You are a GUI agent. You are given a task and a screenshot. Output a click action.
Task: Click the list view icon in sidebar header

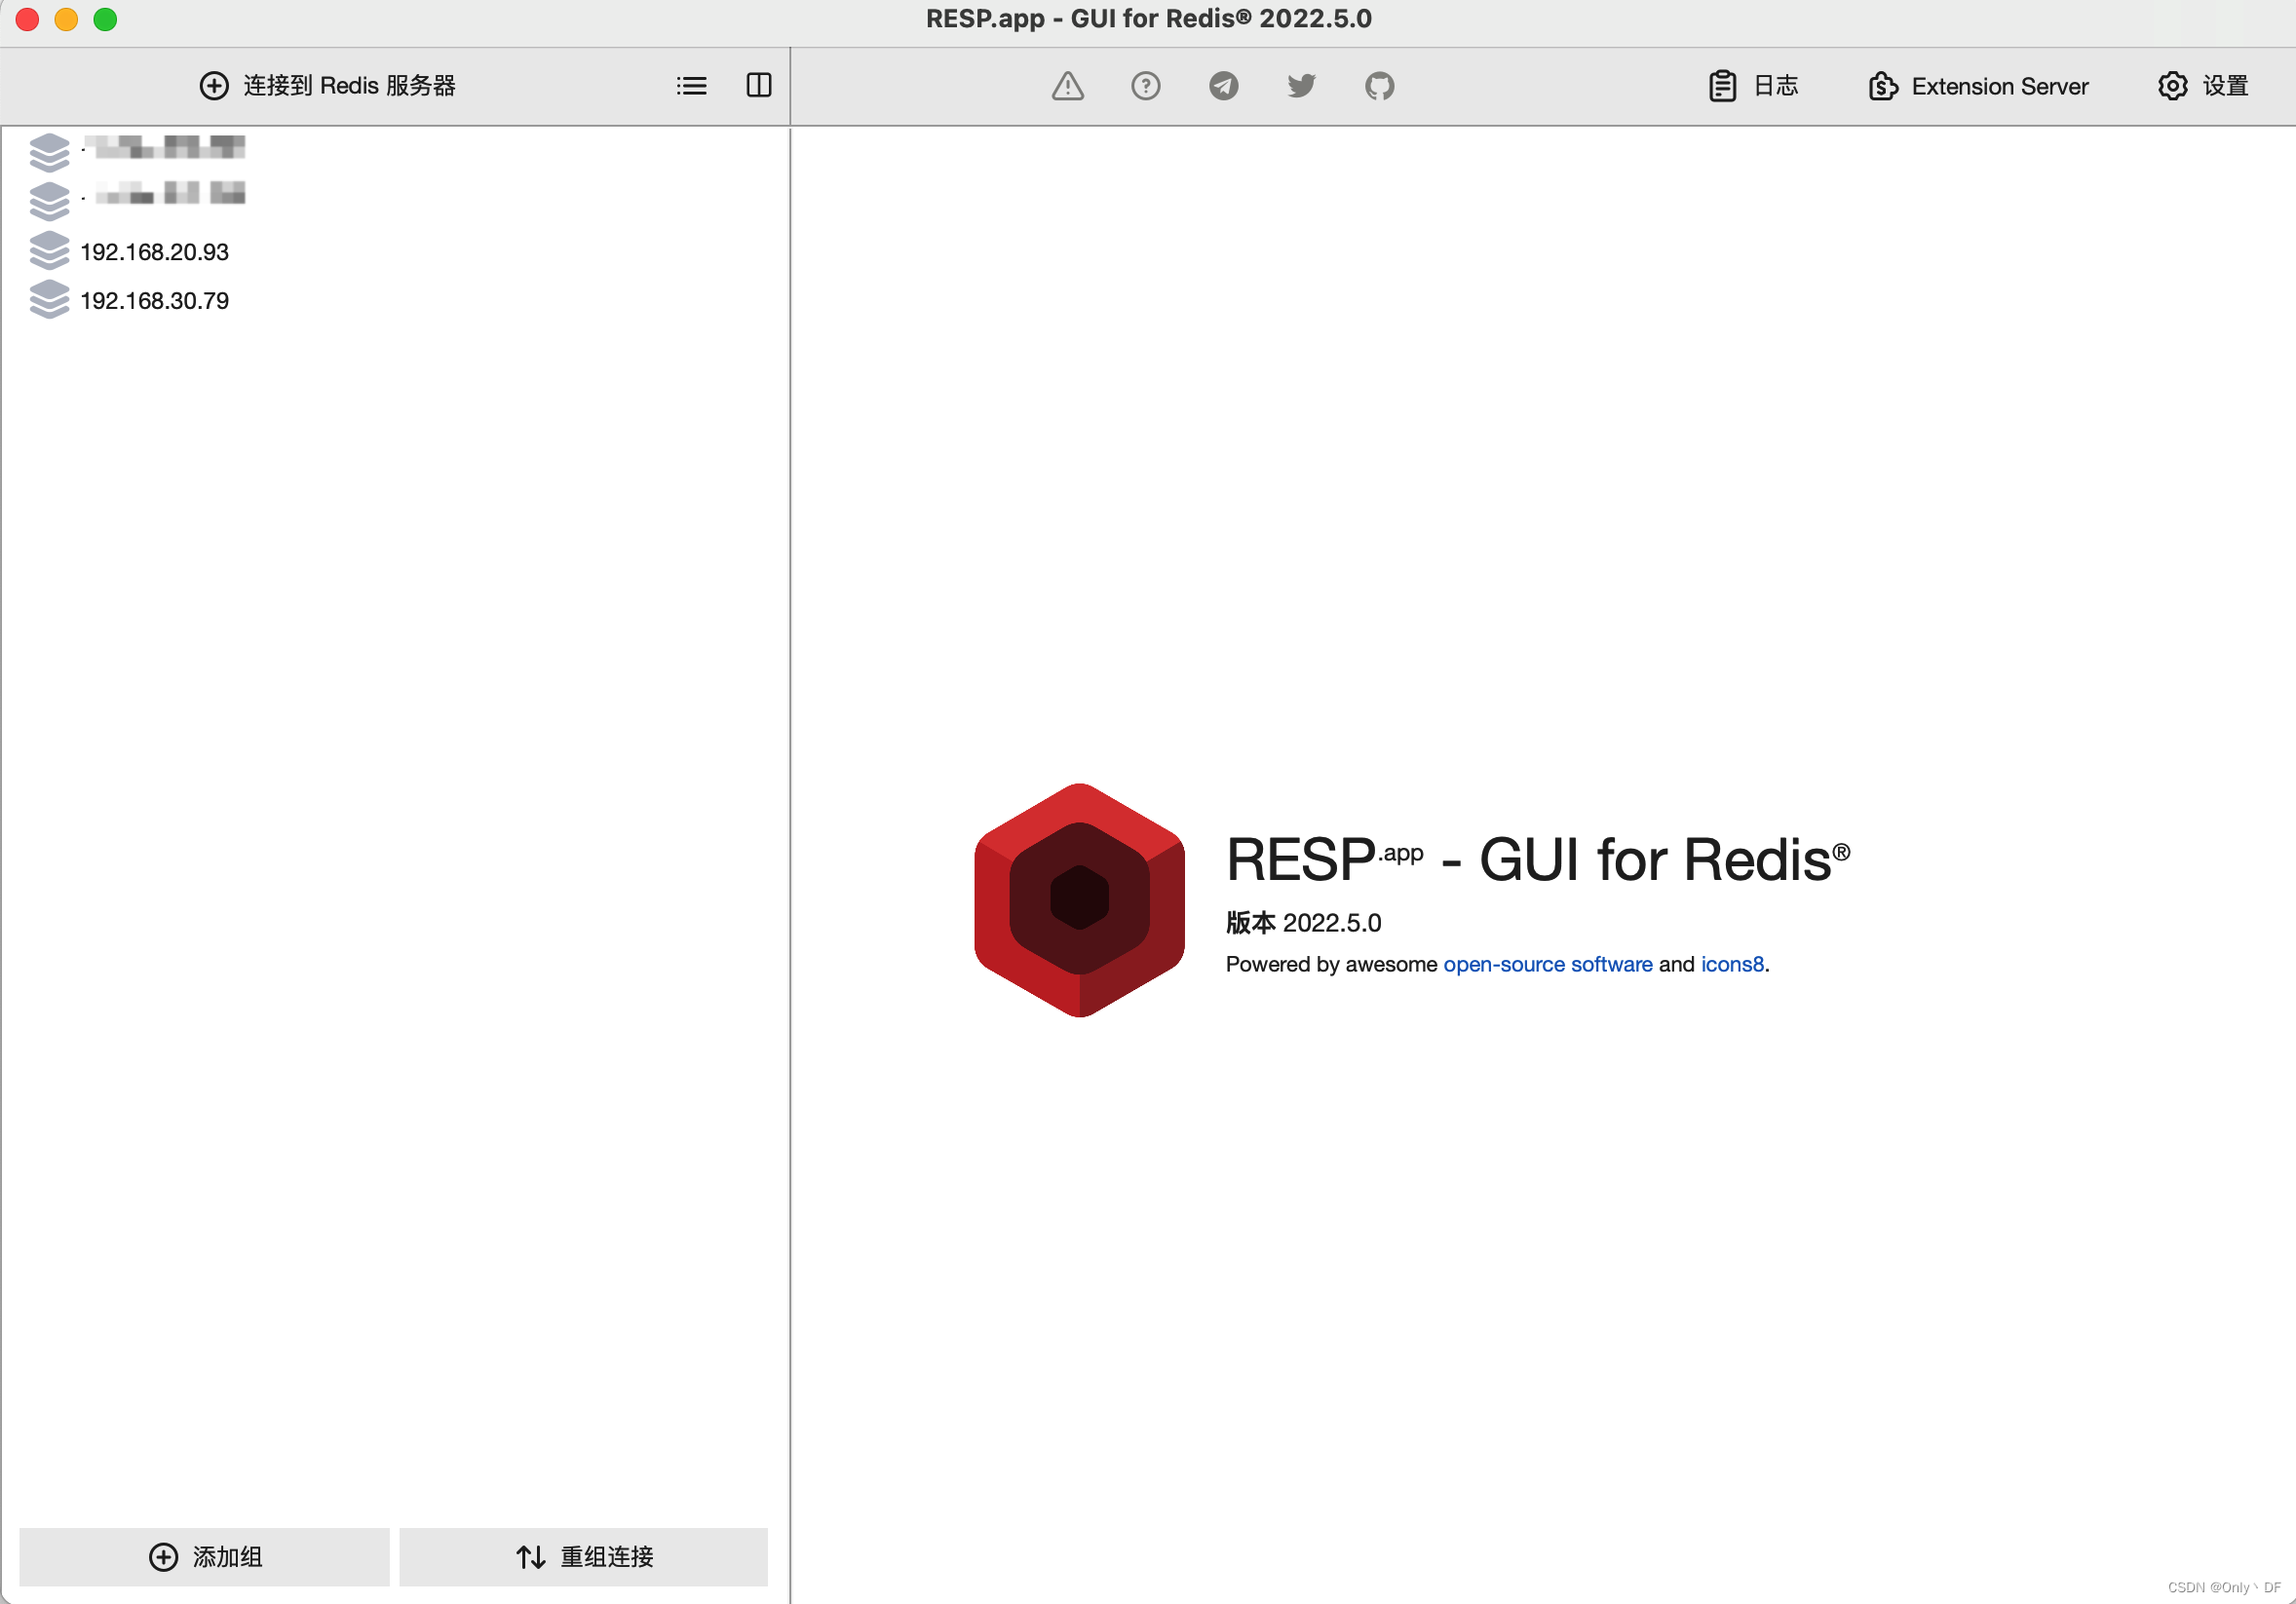coord(691,86)
